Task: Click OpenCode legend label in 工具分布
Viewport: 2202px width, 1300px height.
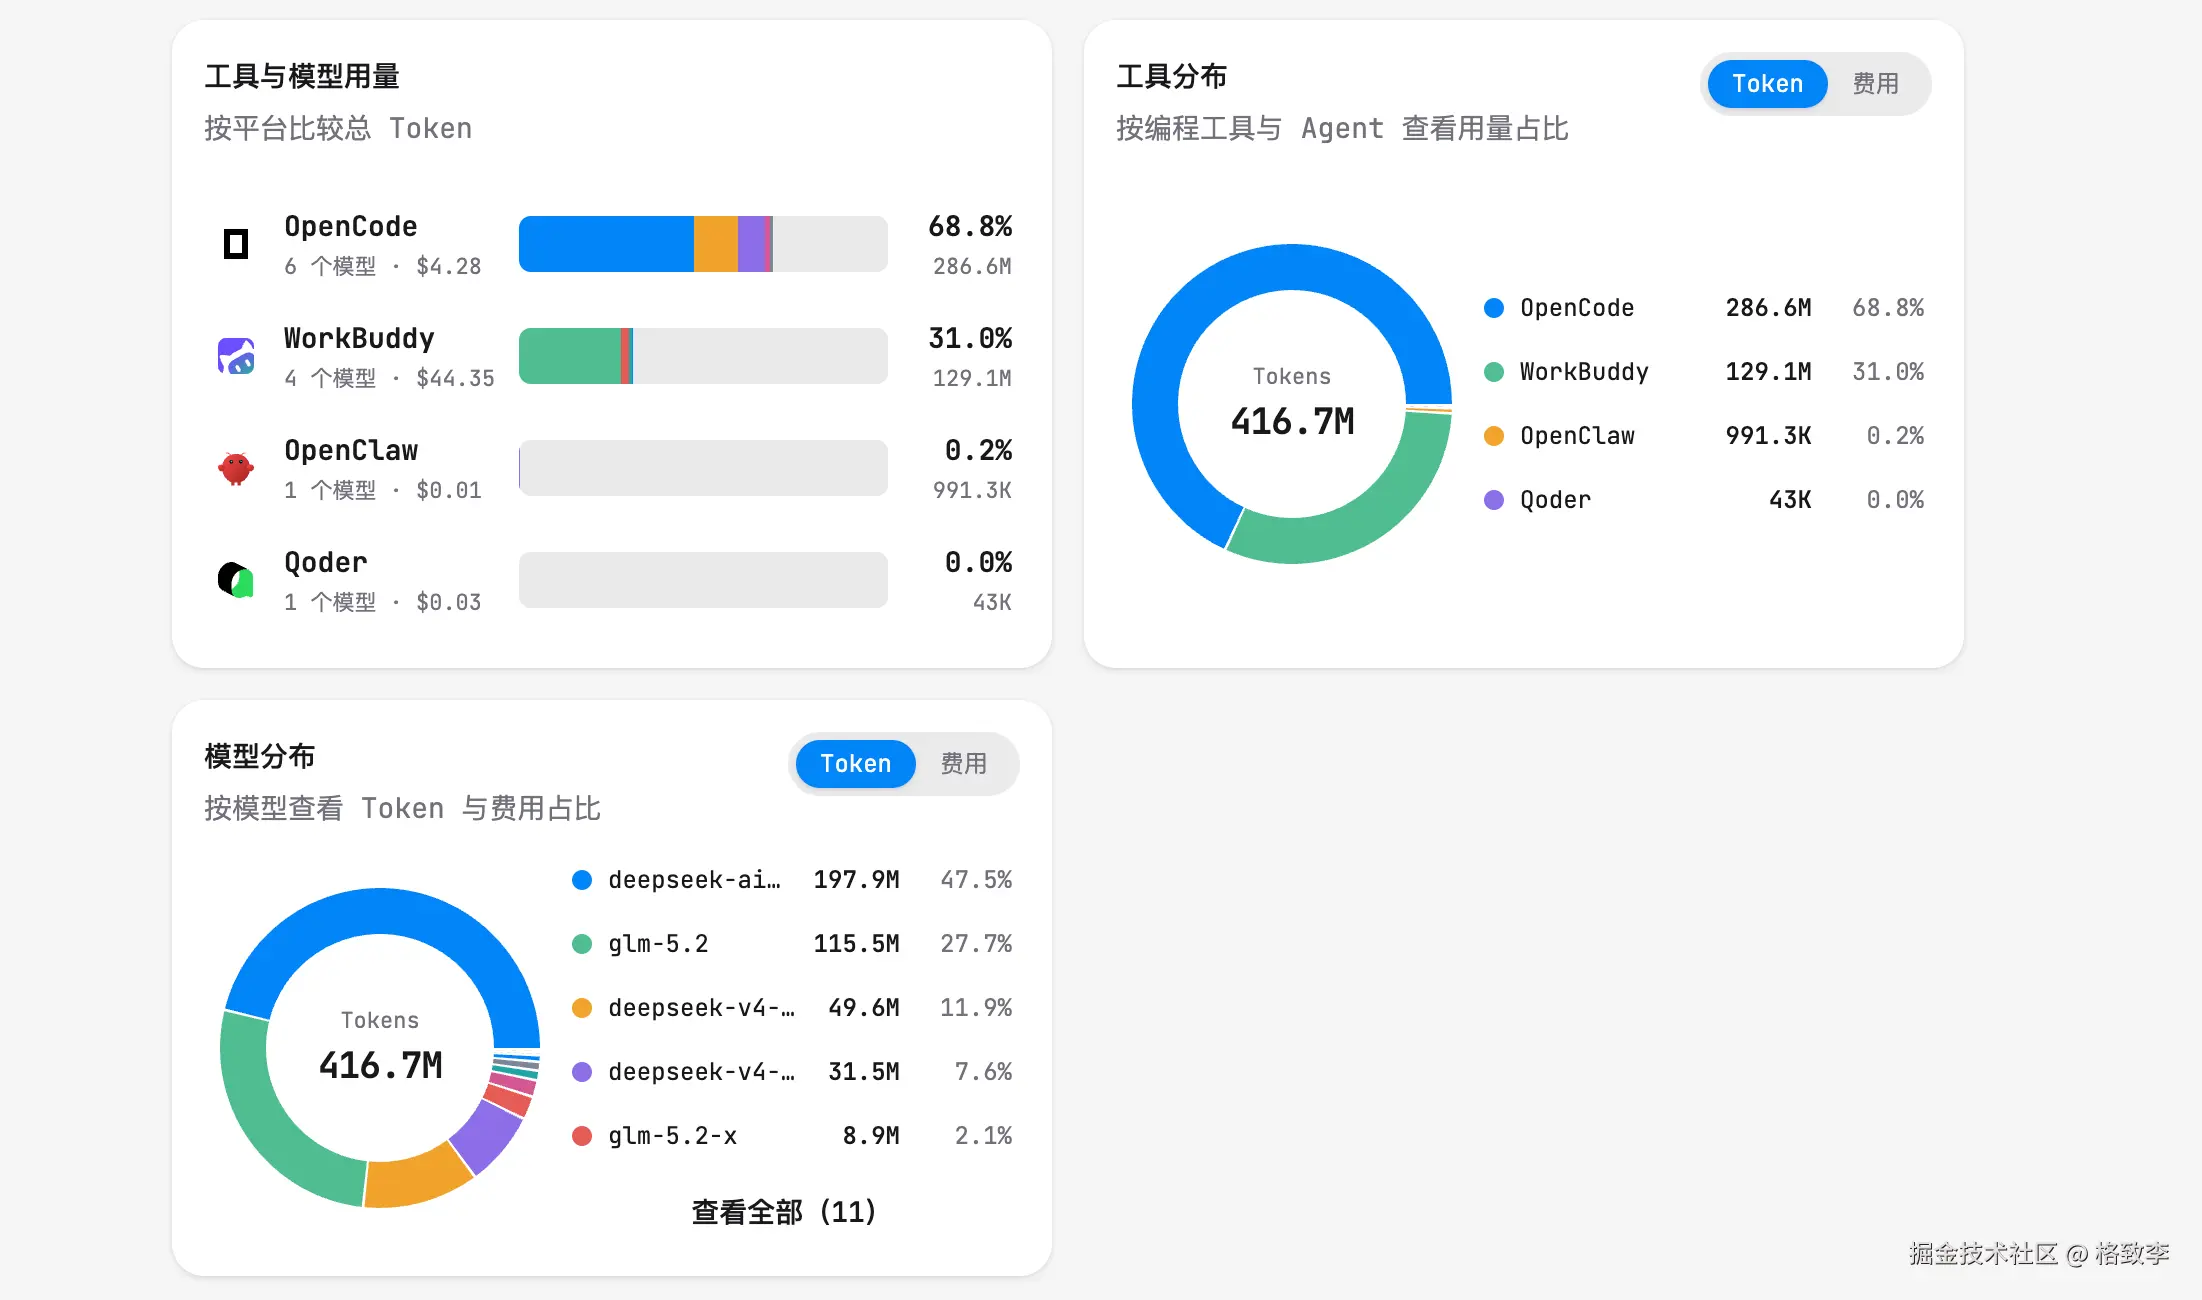Action: point(1577,308)
